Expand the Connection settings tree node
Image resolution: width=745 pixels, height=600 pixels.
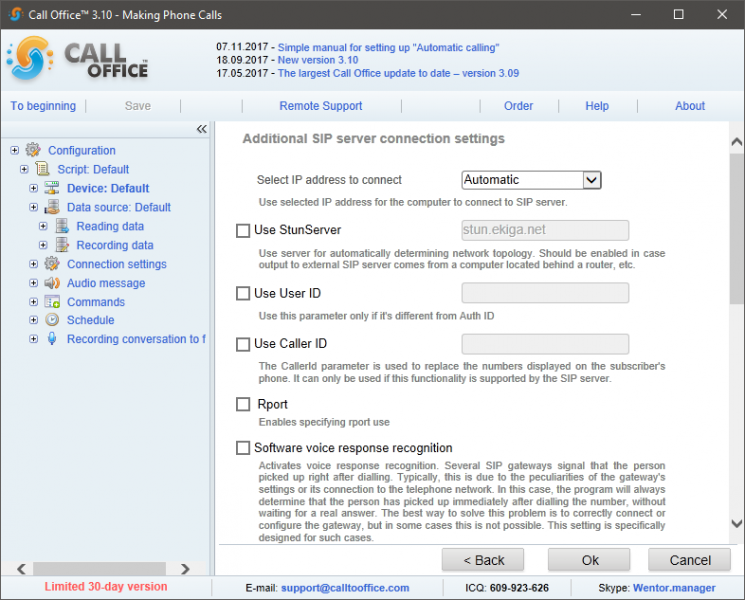(34, 264)
